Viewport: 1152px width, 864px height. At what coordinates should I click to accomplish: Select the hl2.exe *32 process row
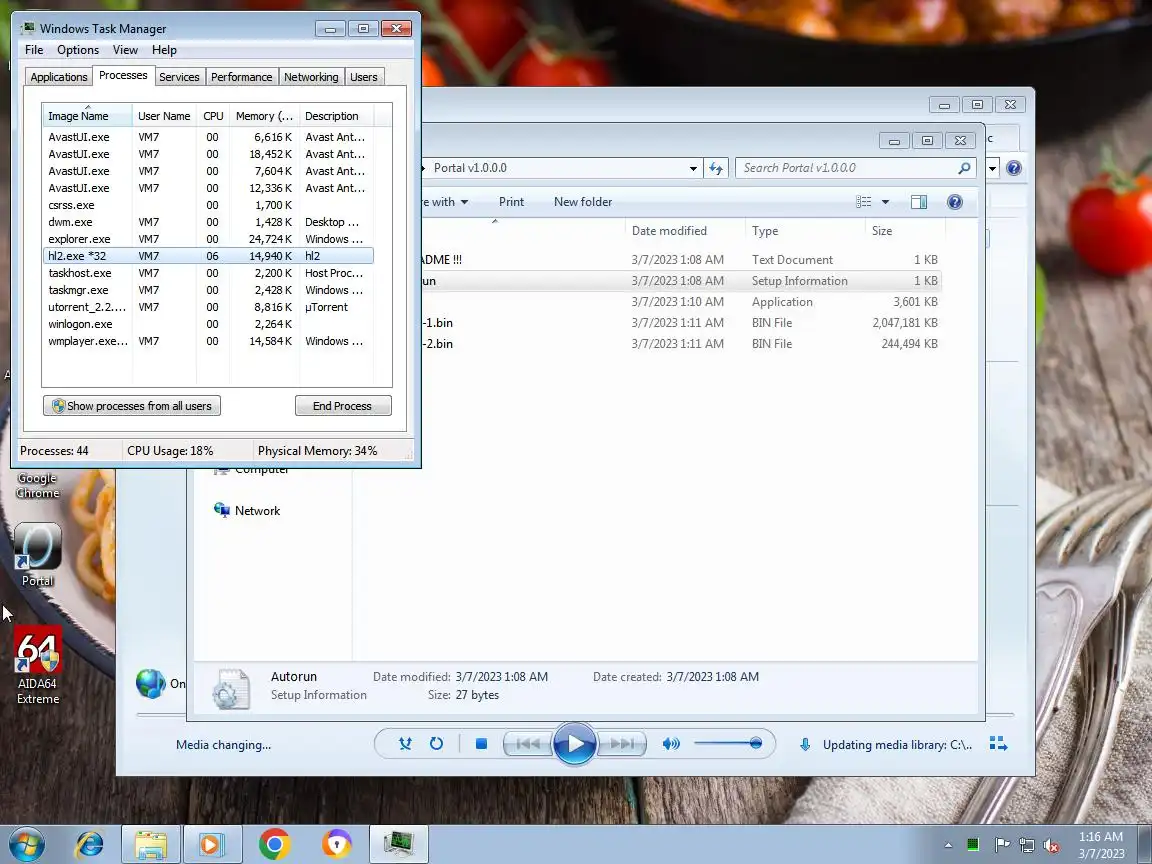[x=209, y=256]
